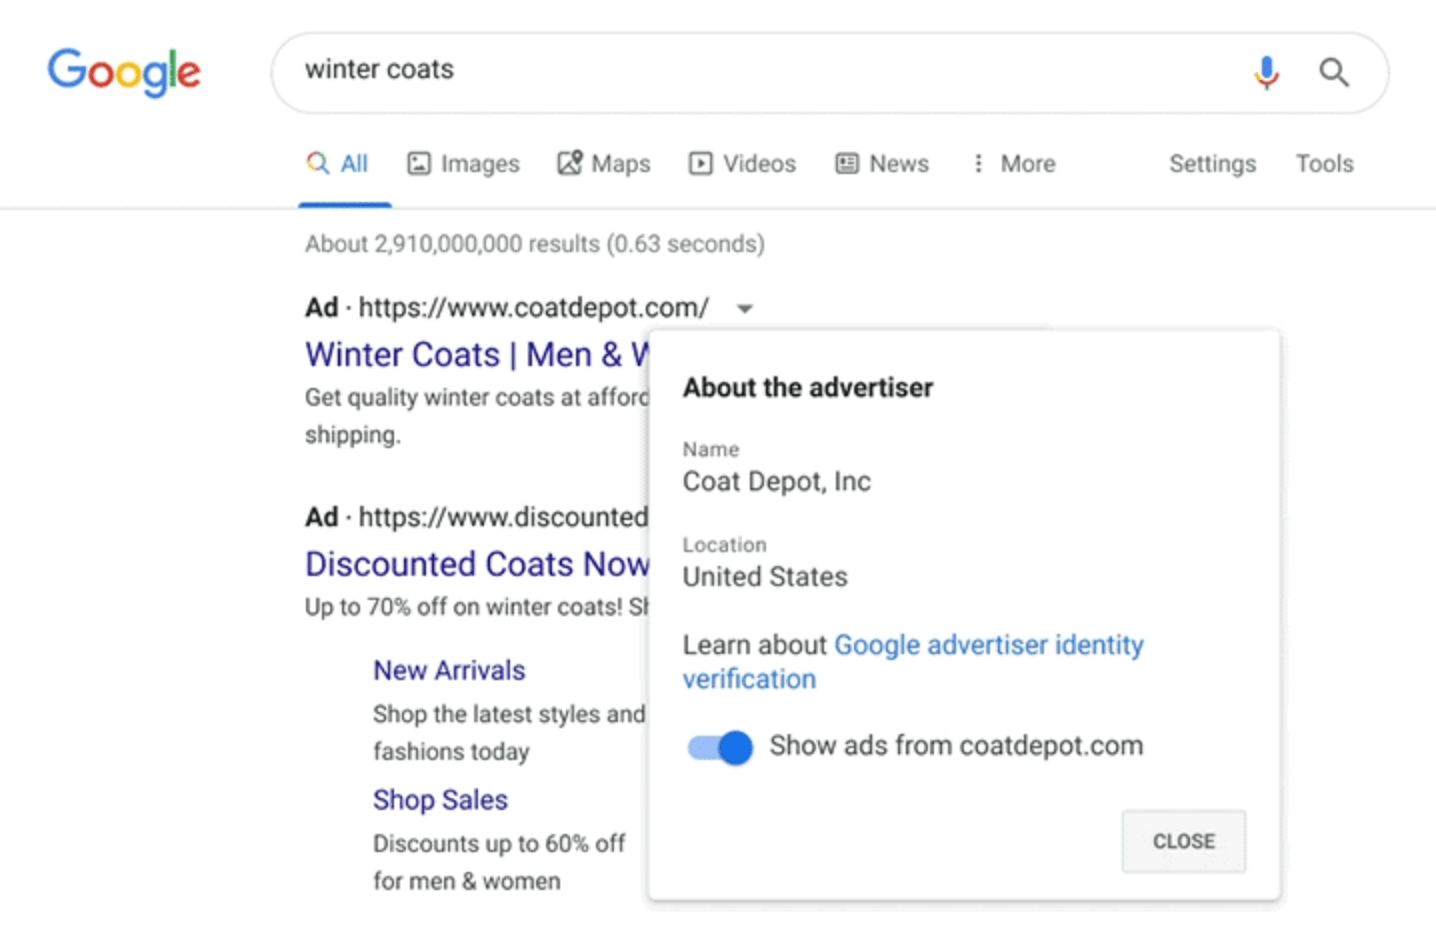The image size is (1436, 948).
Task: Disable Show ads from coatdepot.com toggle
Action: (x=720, y=747)
